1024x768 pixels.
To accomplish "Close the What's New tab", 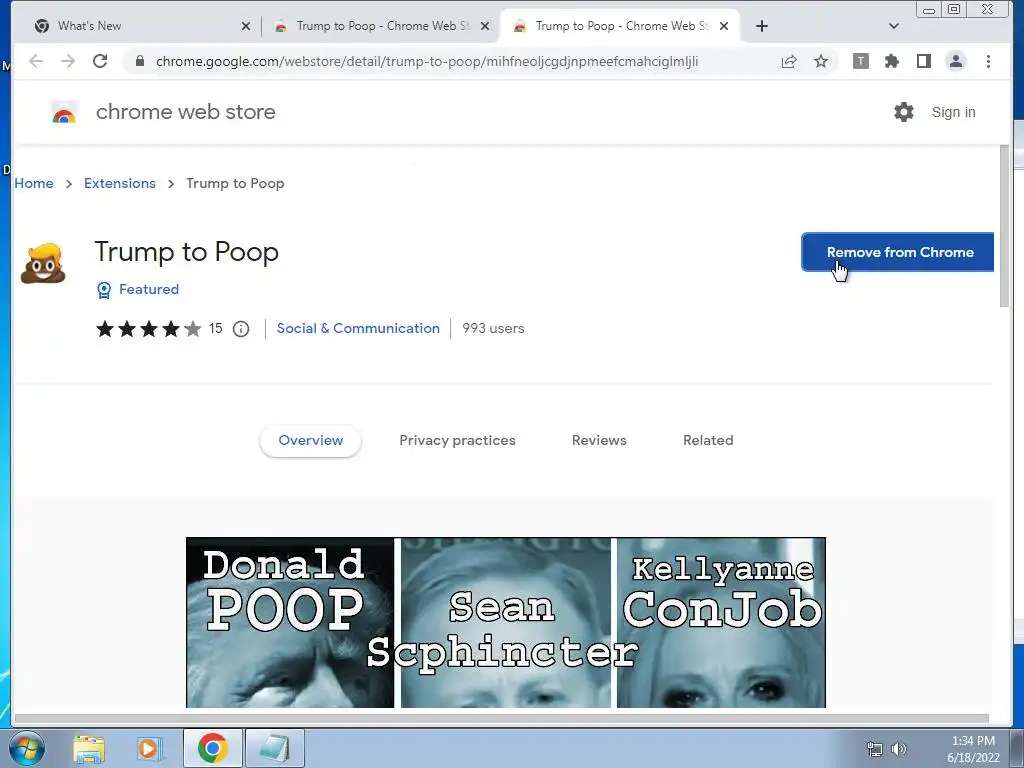I will (x=246, y=26).
